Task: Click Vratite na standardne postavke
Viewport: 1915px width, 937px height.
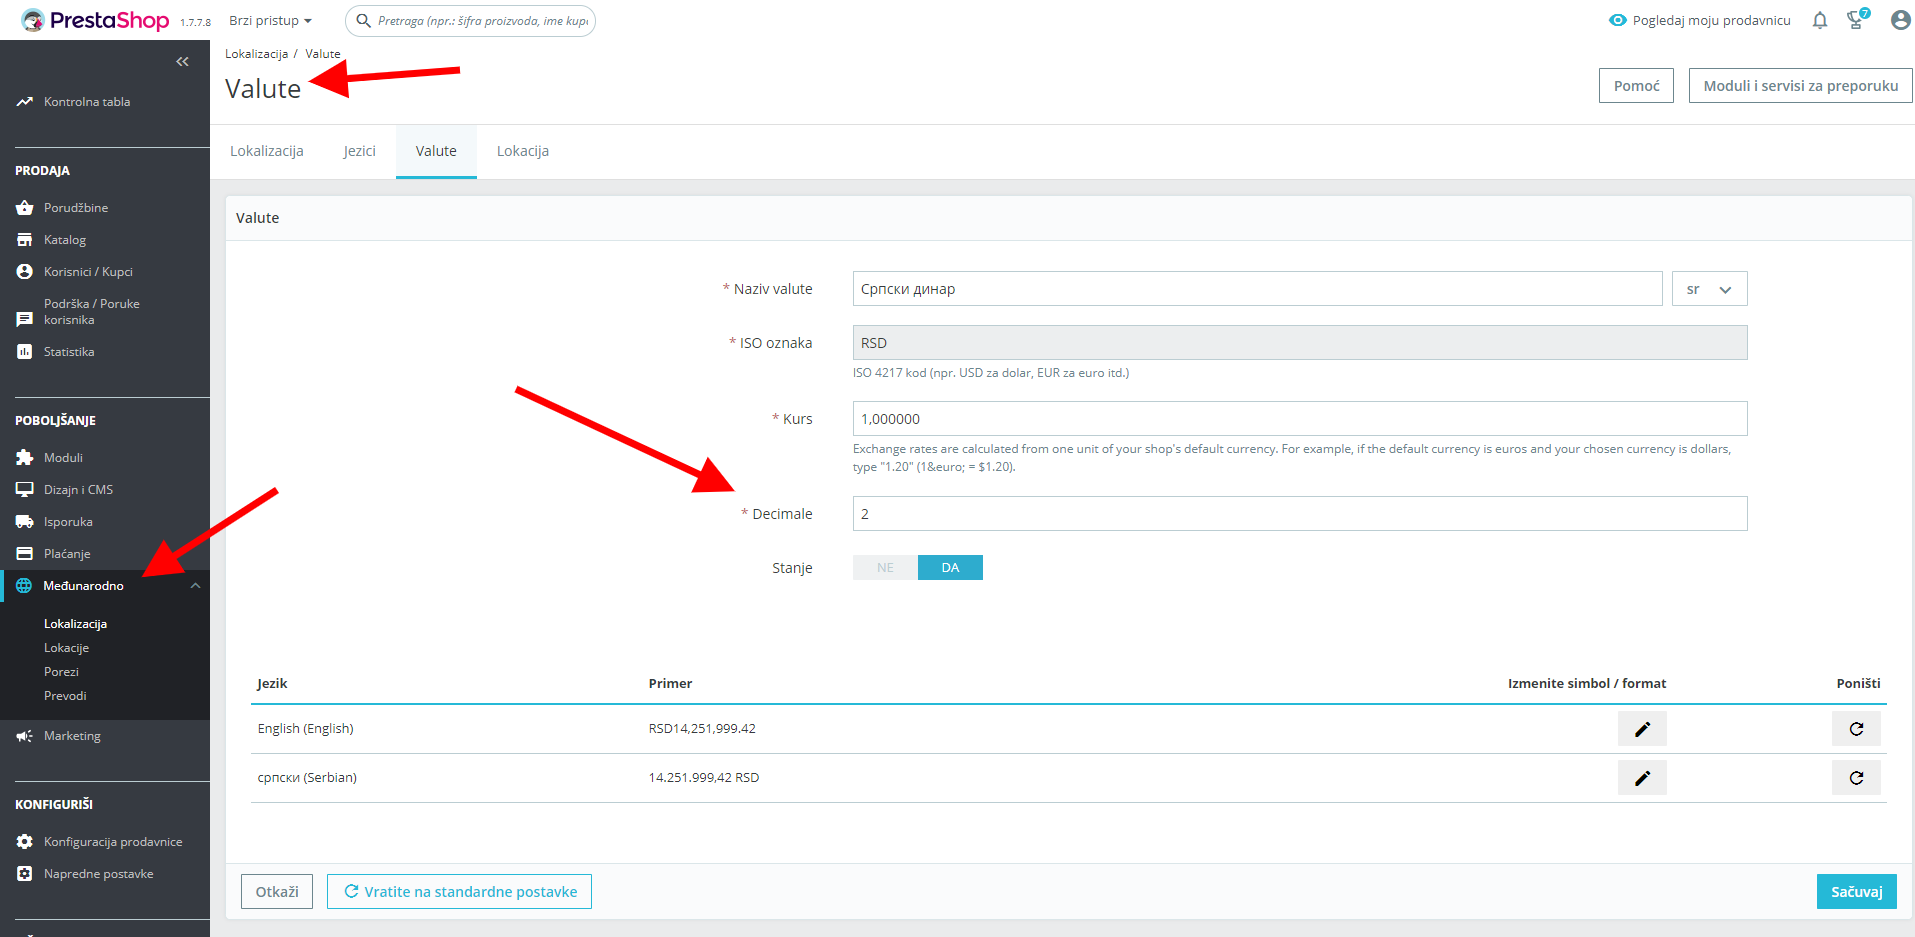Action: (459, 892)
